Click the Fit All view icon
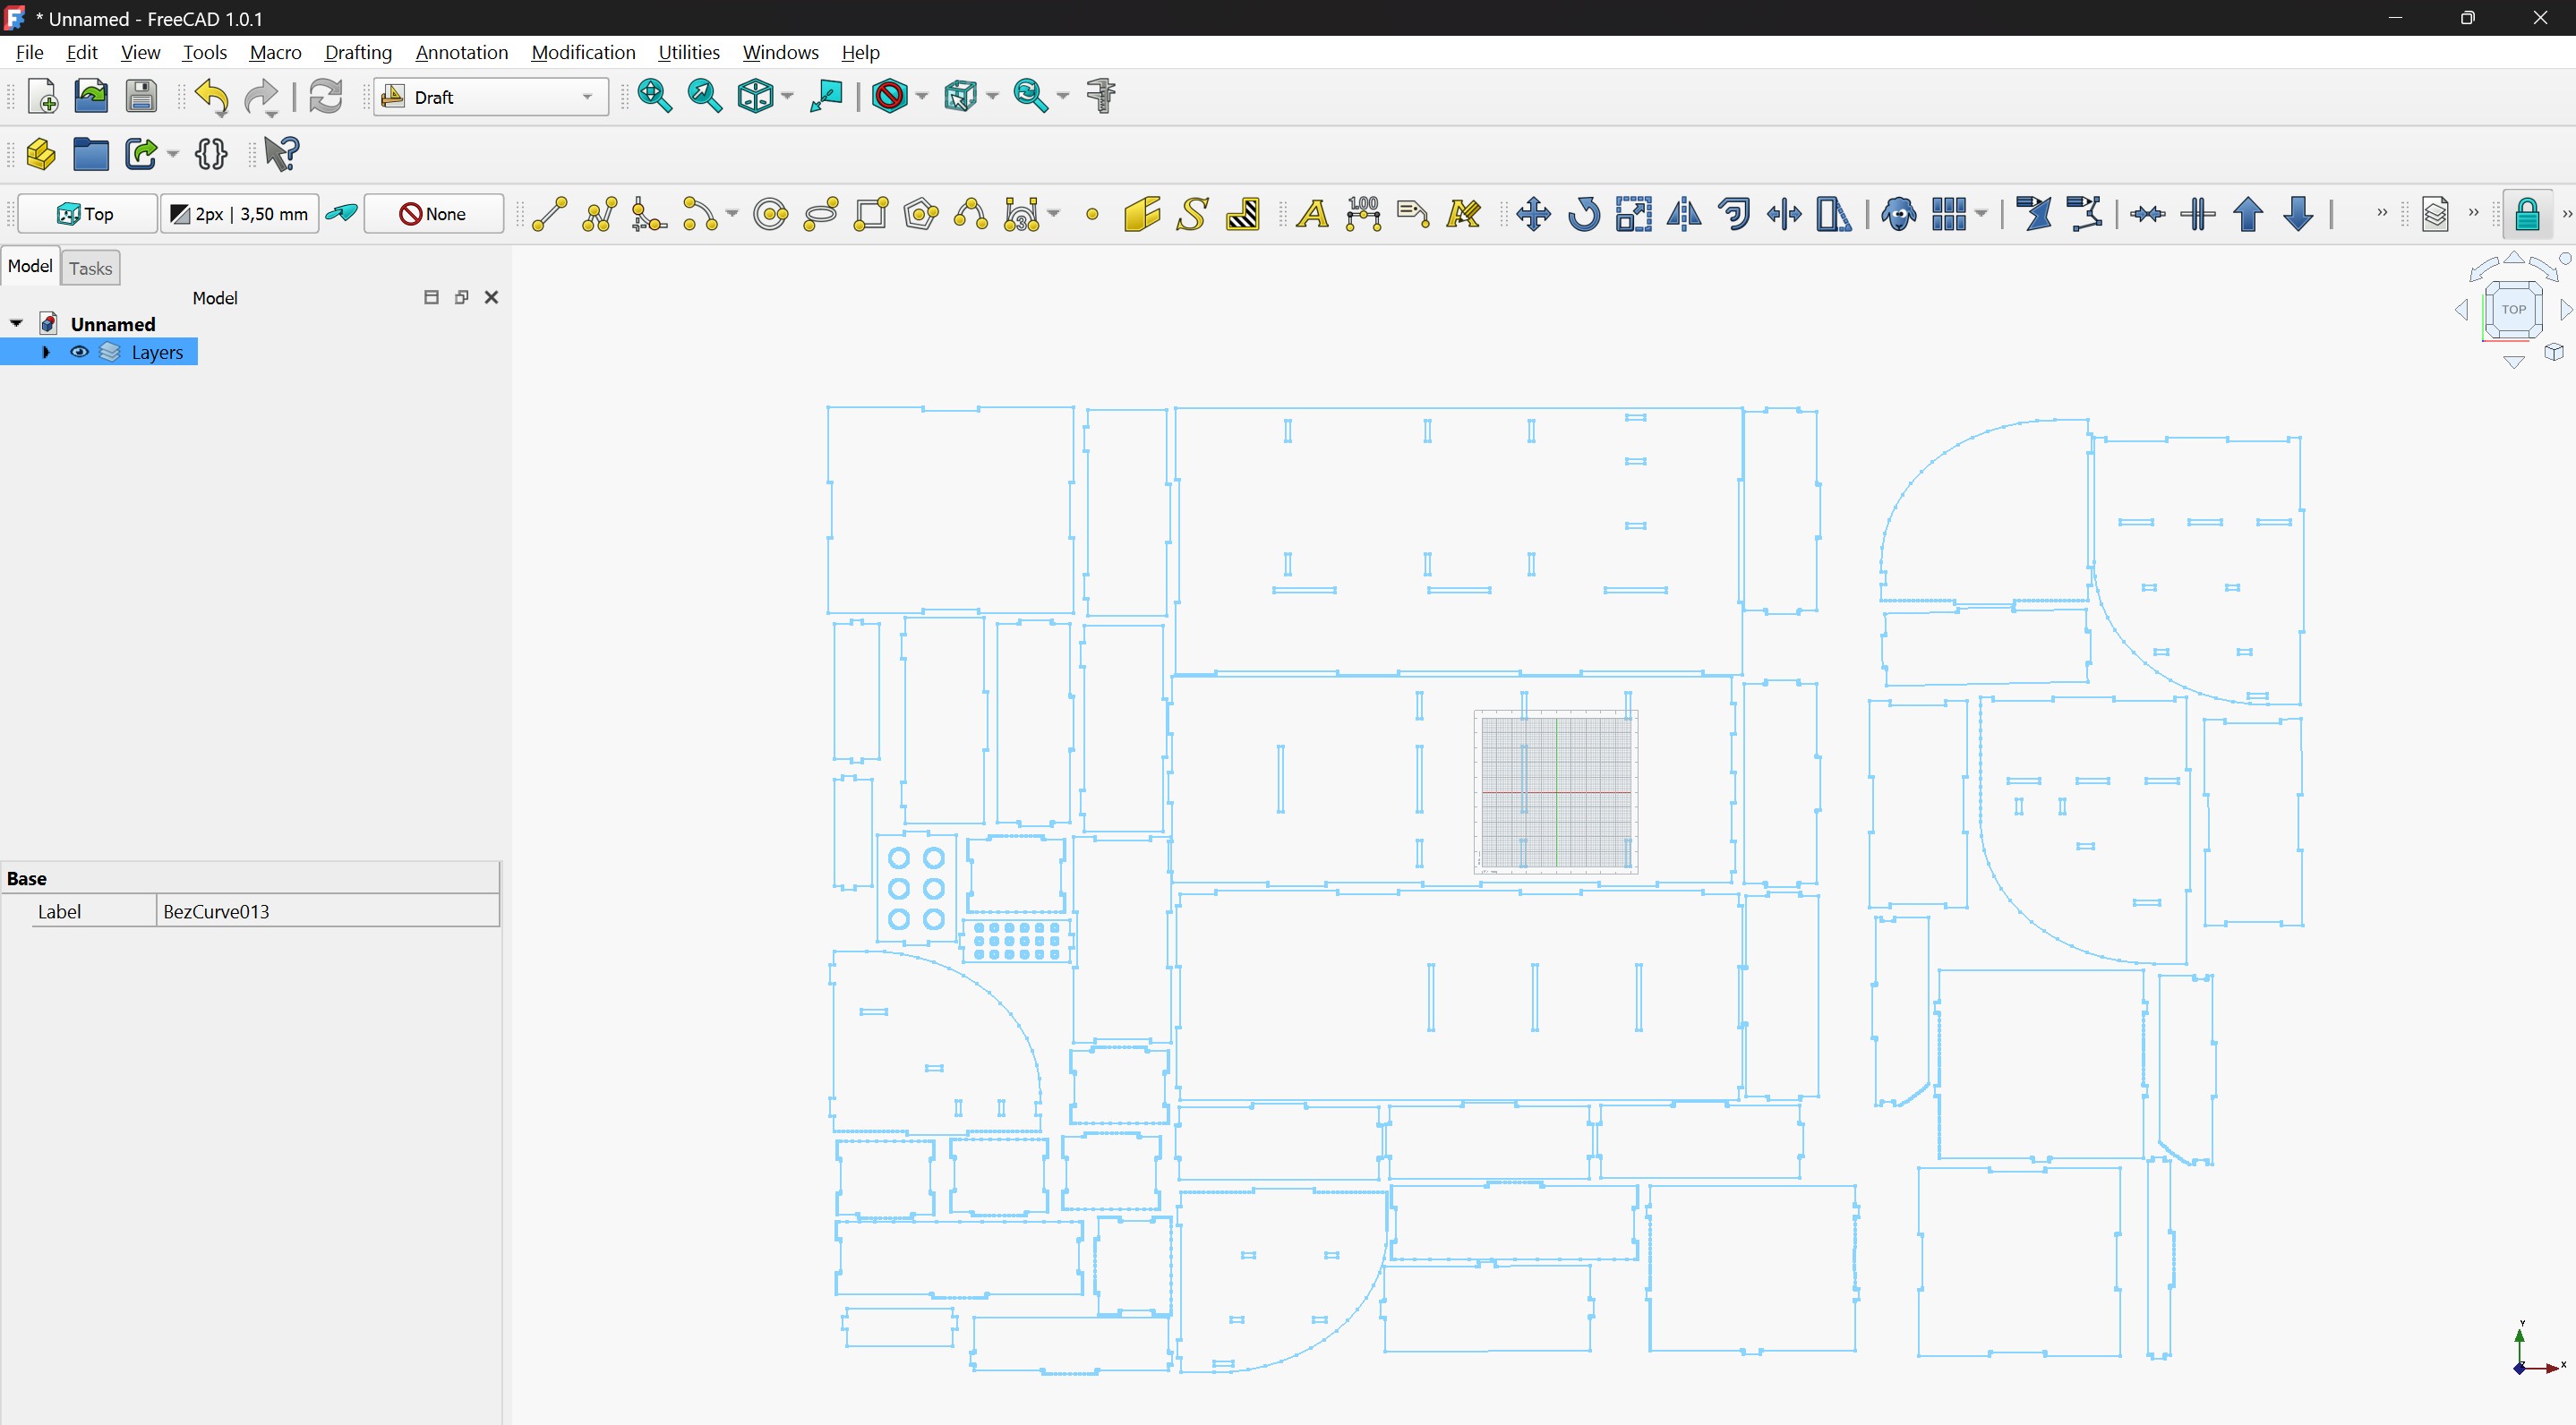This screenshot has width=2576, height=1425. (654, 96)
